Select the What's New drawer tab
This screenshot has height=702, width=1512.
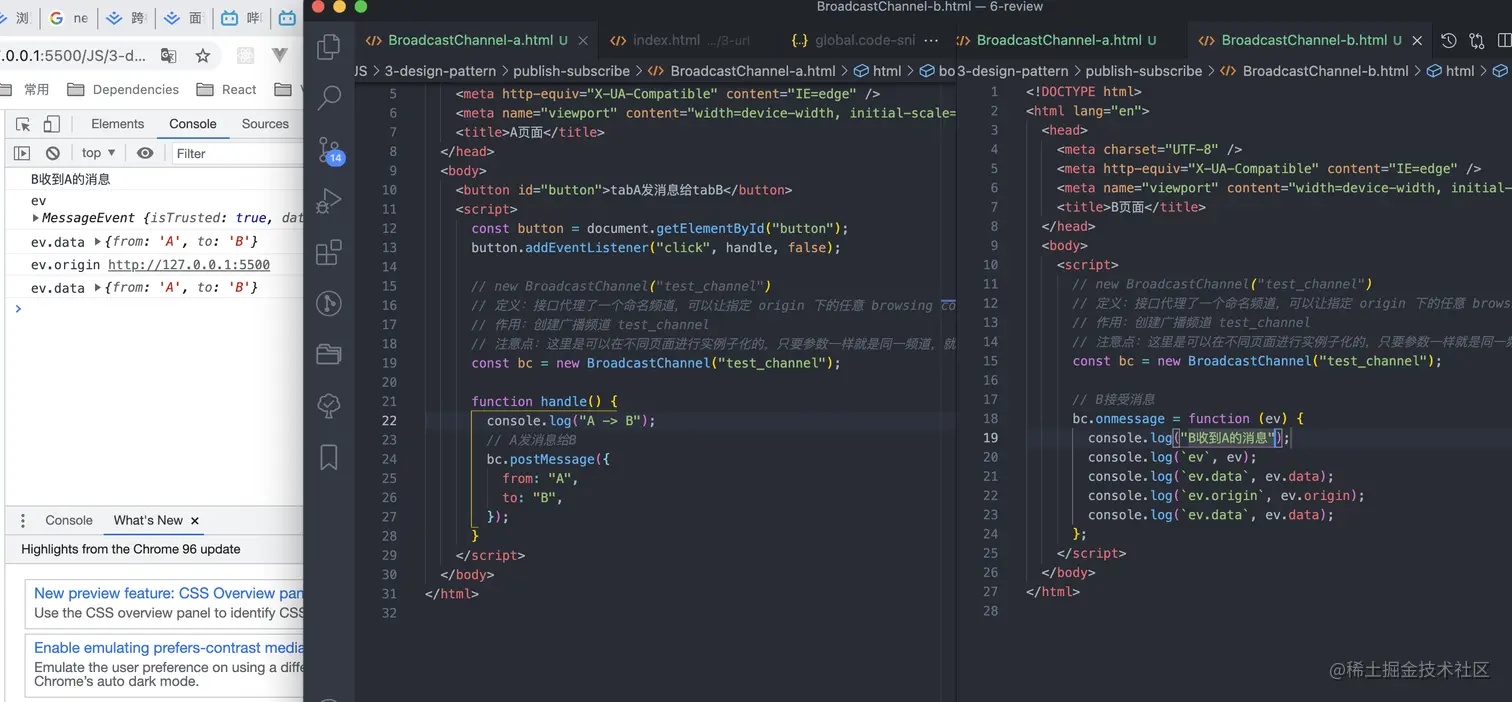[148, 521]
